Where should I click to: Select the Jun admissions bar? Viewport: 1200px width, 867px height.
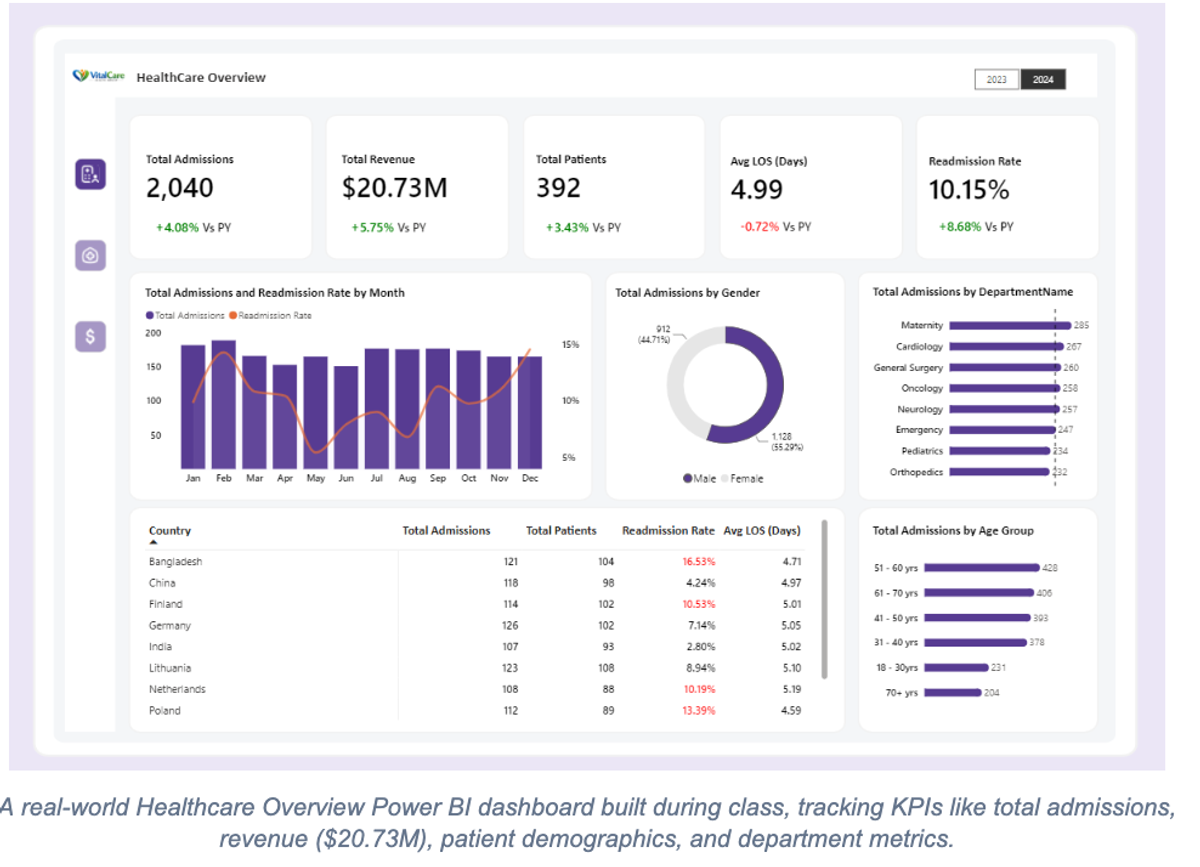tap(346, 417)
